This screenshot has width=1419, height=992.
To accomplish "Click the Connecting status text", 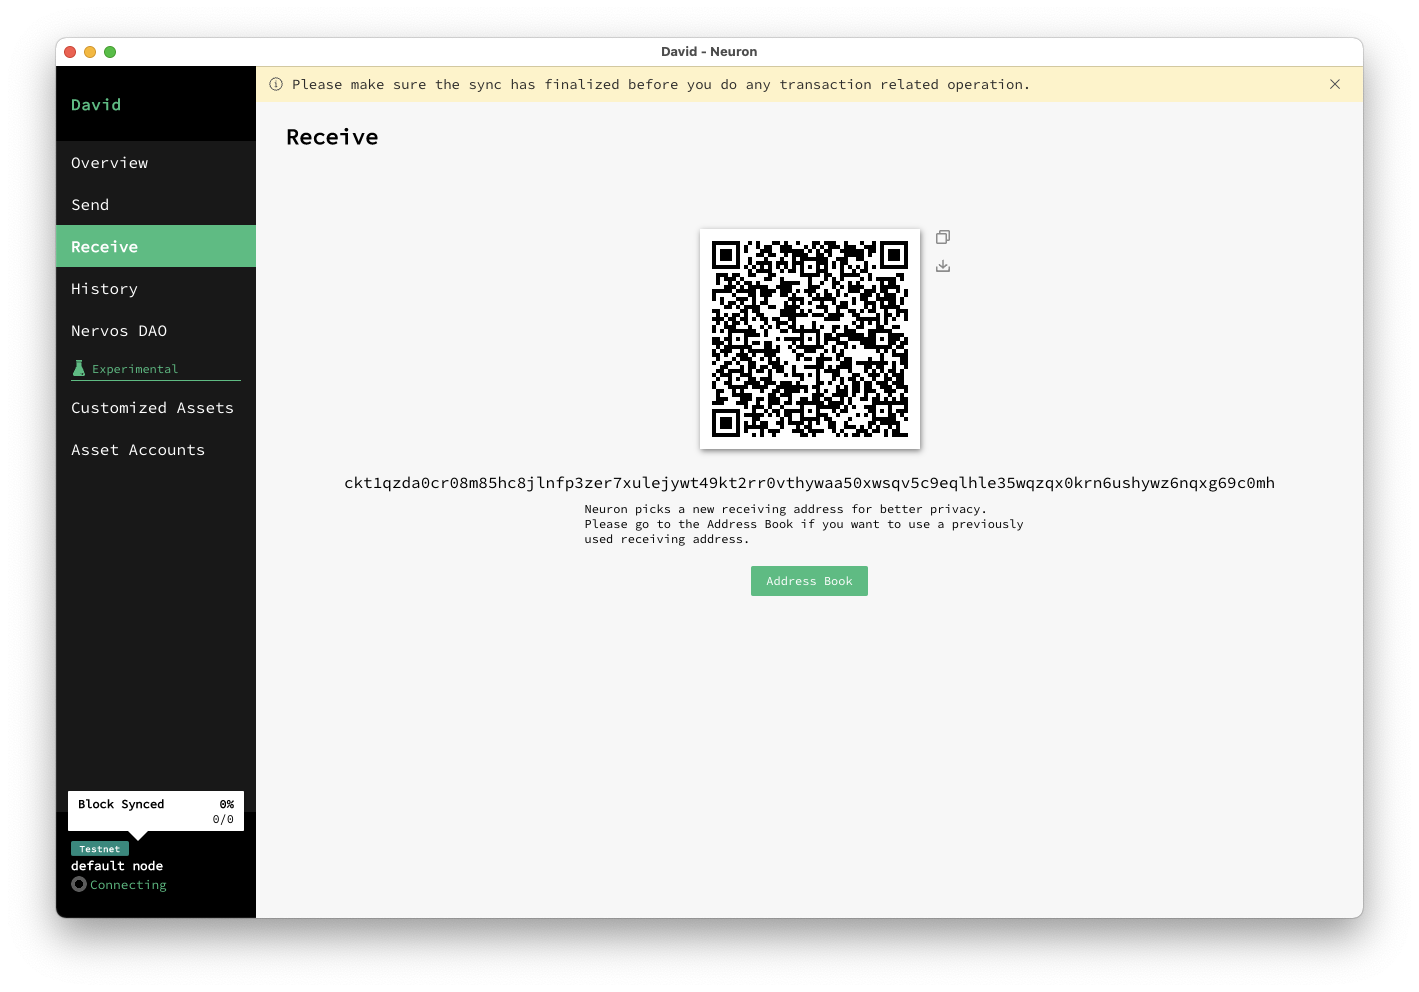I will 128,885.
